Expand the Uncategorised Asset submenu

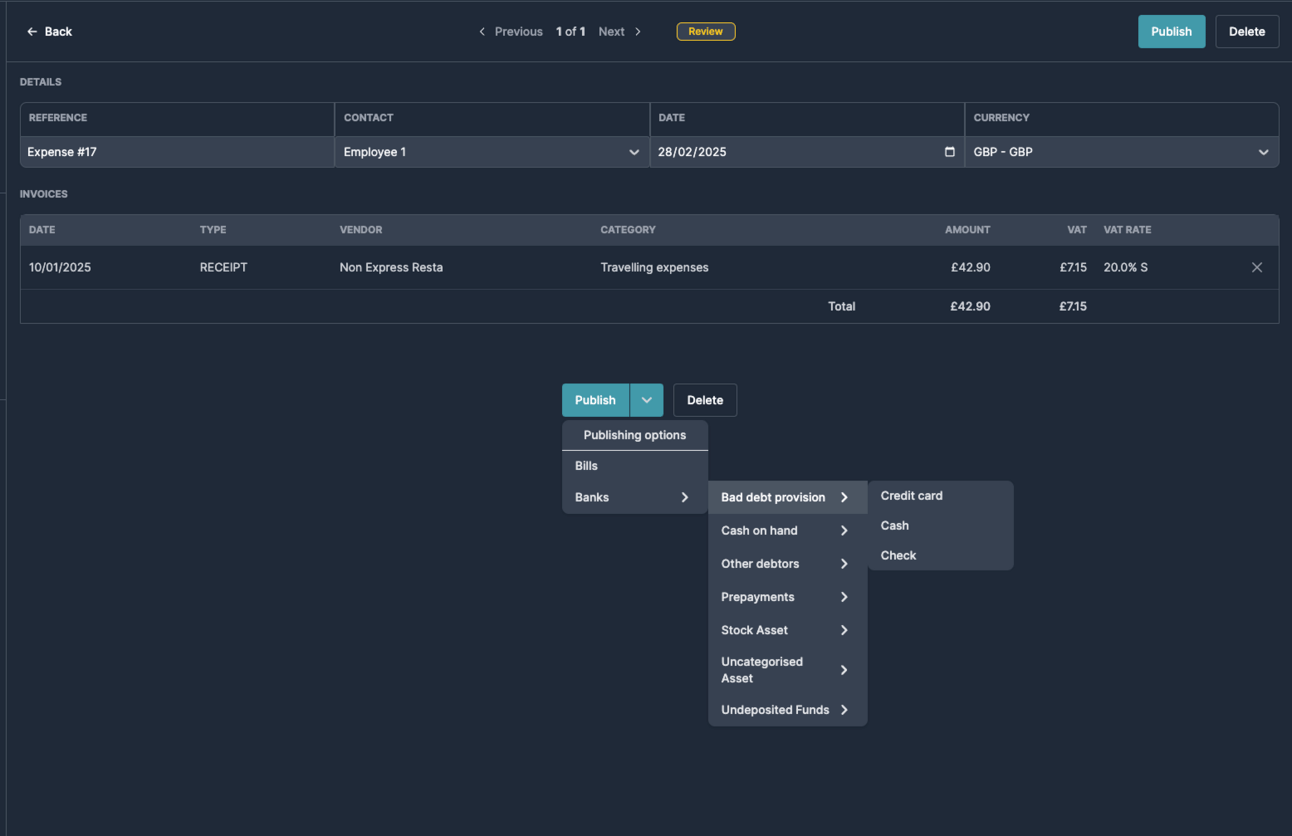coord(787,670)
